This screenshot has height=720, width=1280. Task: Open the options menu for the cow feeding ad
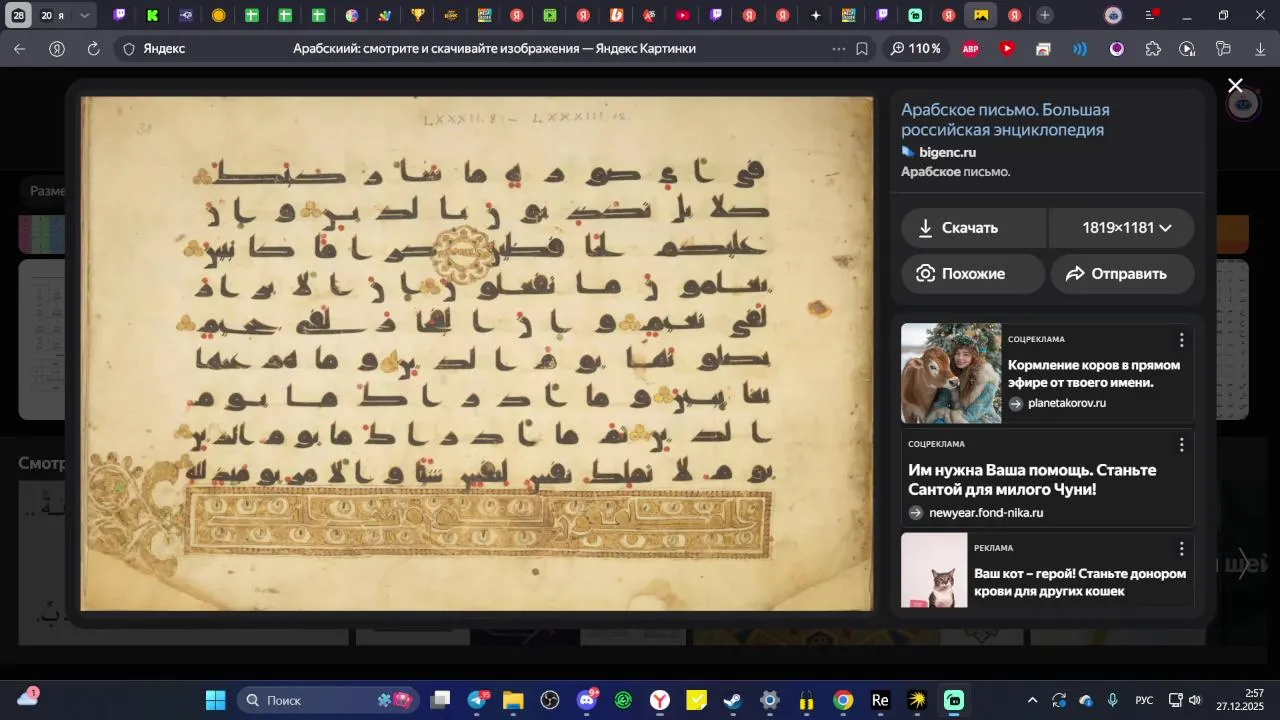1181,340
